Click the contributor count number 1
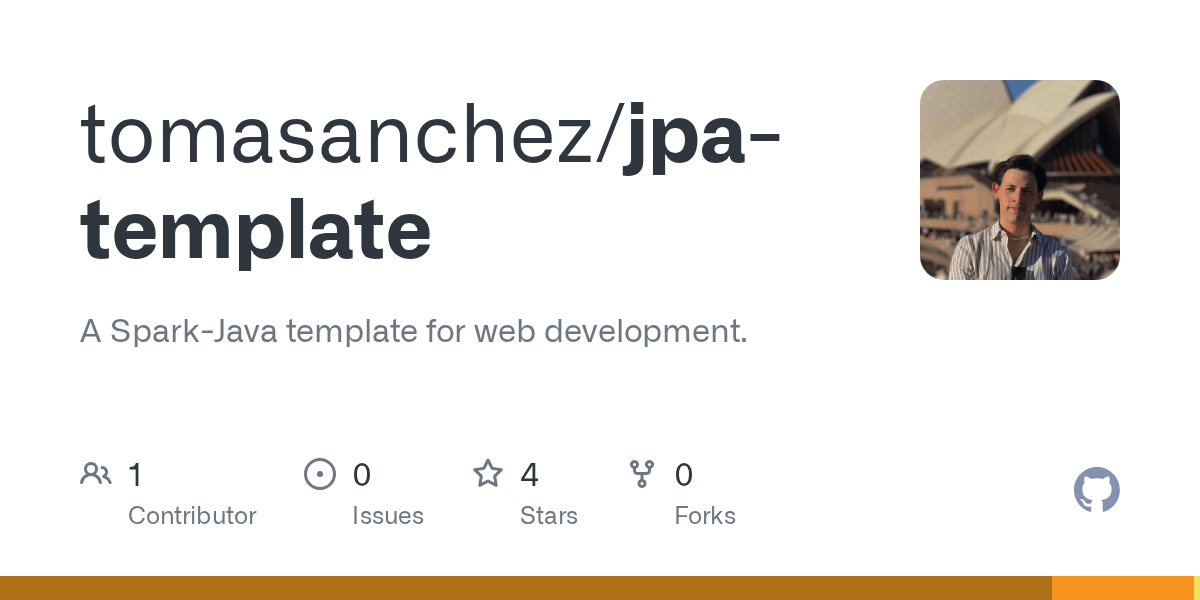1200x600 pixels. pos(135,474)
